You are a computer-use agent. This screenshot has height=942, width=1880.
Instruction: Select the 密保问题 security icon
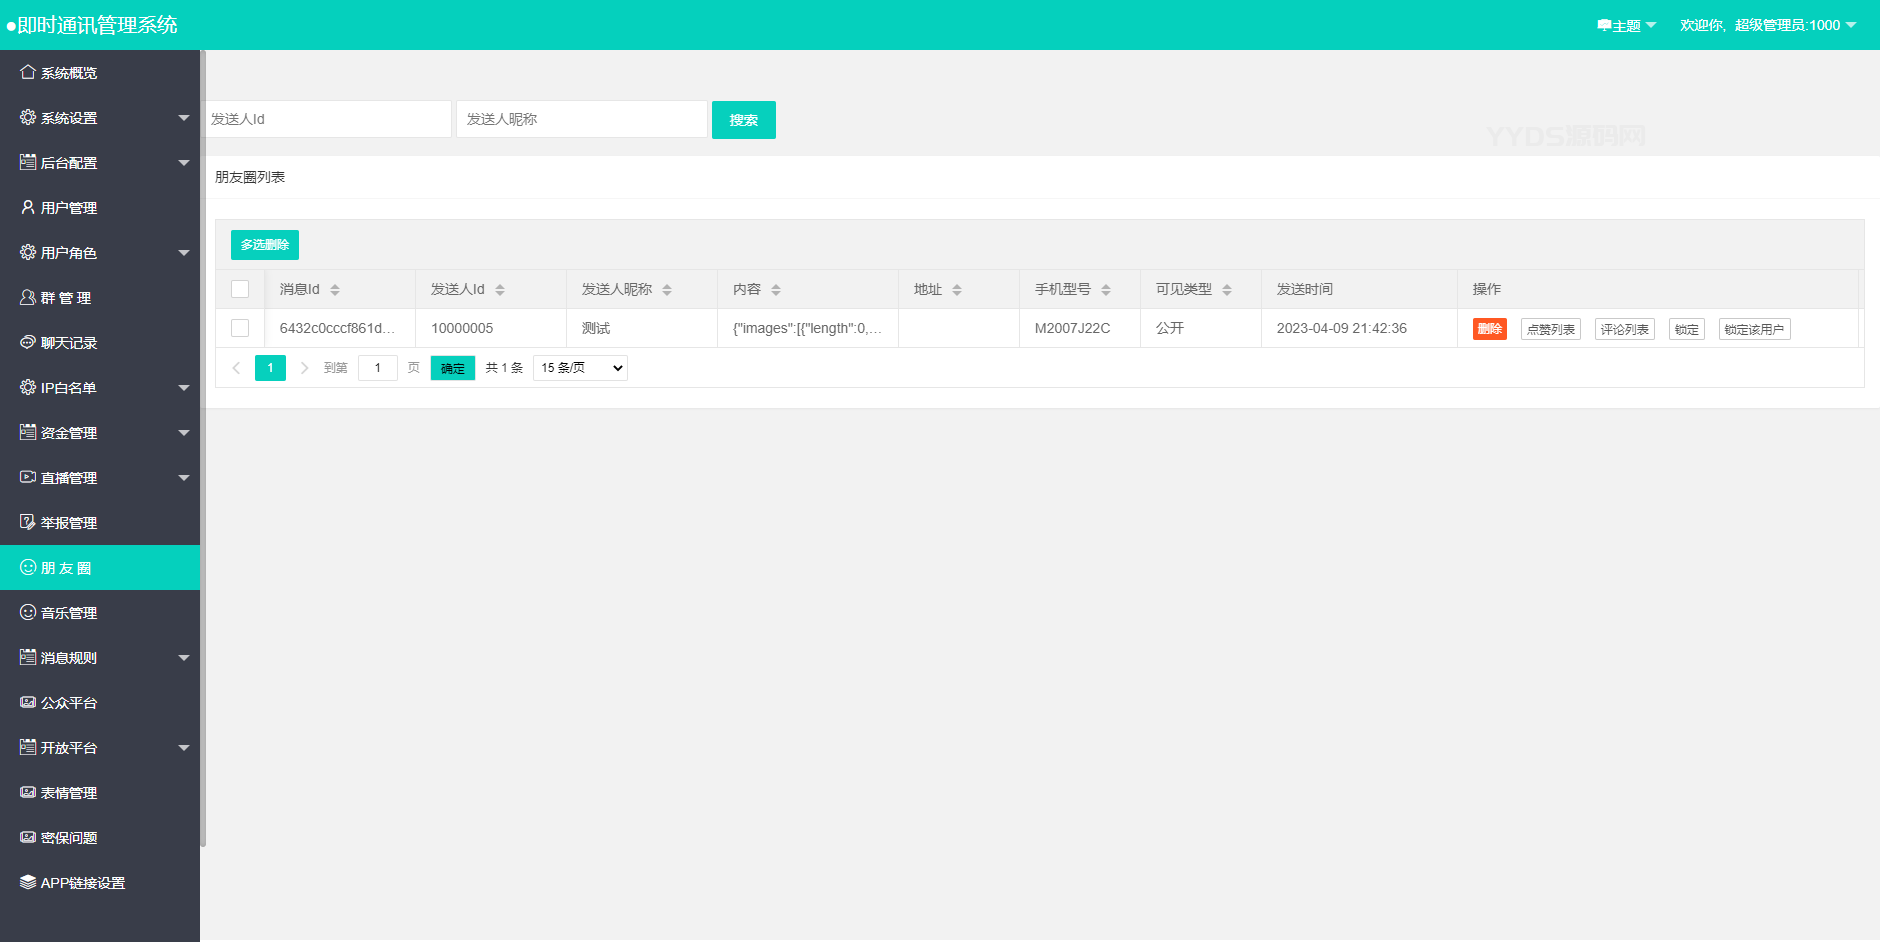[27, 837]
